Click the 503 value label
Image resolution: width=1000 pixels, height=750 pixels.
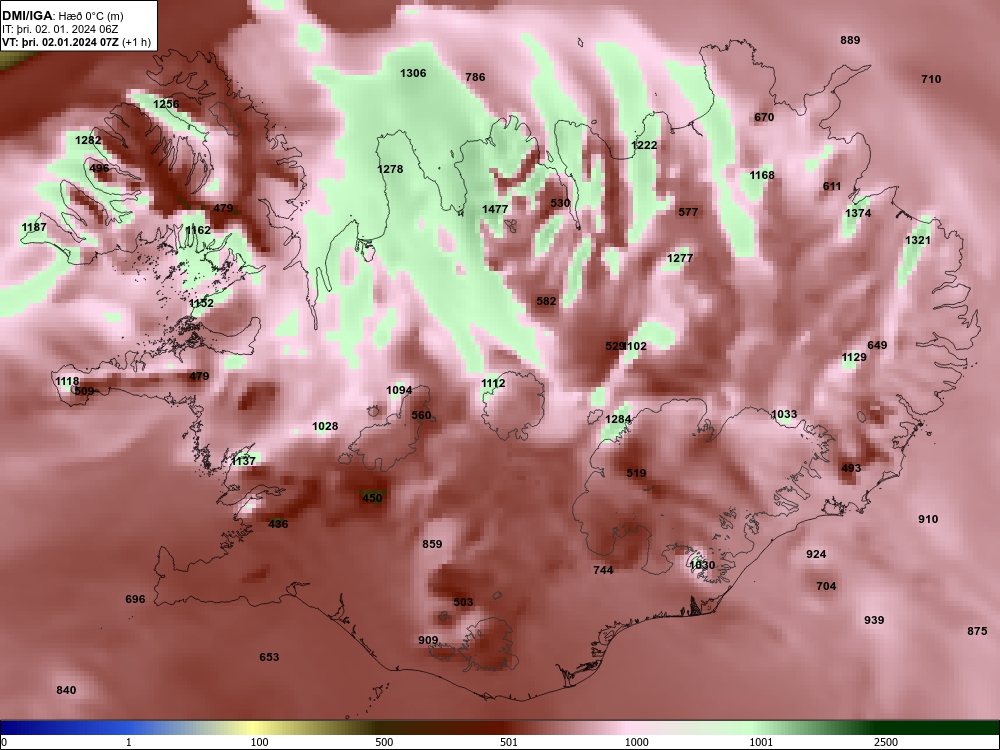pos(463,602)
